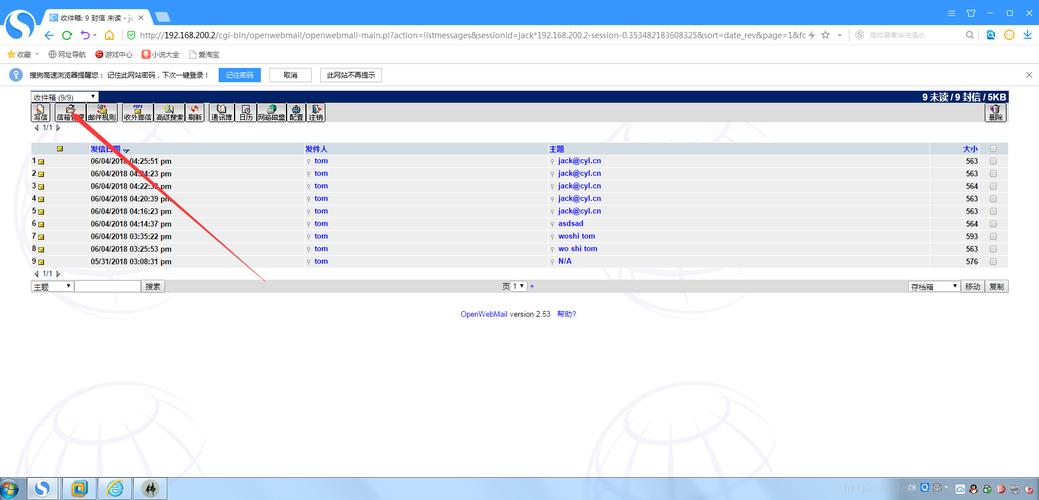
Task: Click the yellow smiley icon in browser toolbar
Action: click(1009, 35)
